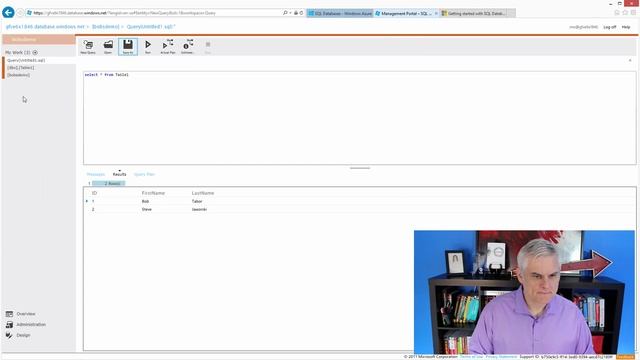The height and width of the screenshot is (360, 640).
Task: Click the orange Feedback button in footer
Action: click(x=625, y=357)
